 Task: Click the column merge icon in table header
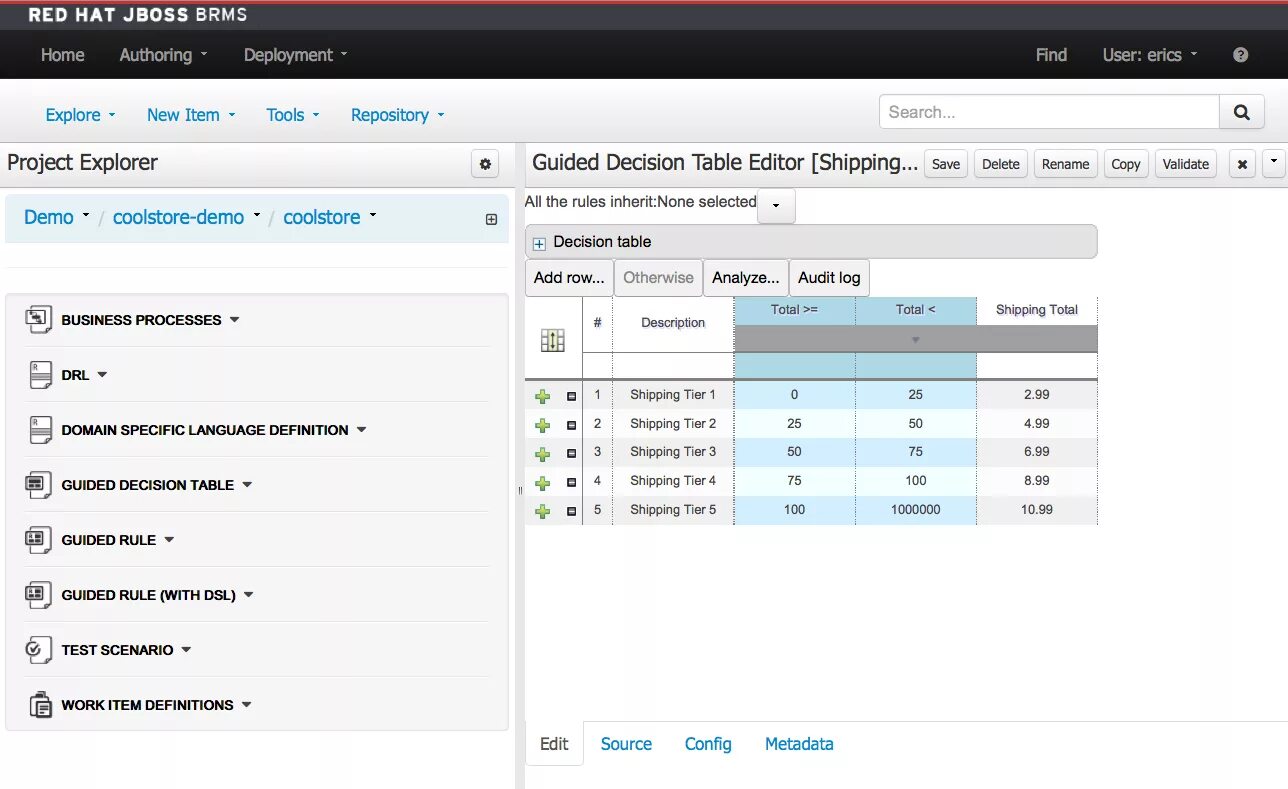(x=553, y=340)
